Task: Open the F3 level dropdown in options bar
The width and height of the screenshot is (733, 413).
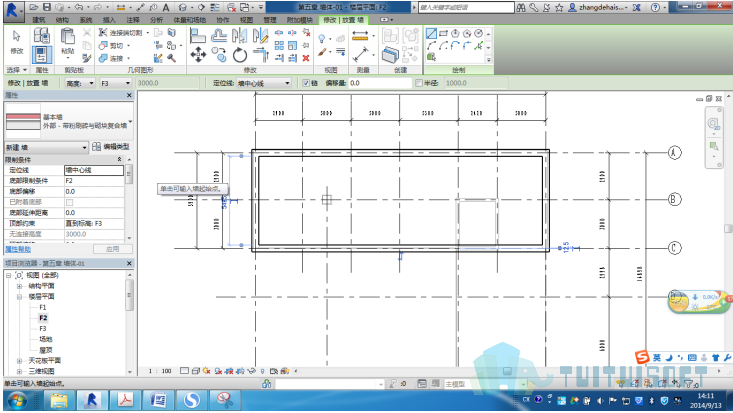Action: [116, 83]
